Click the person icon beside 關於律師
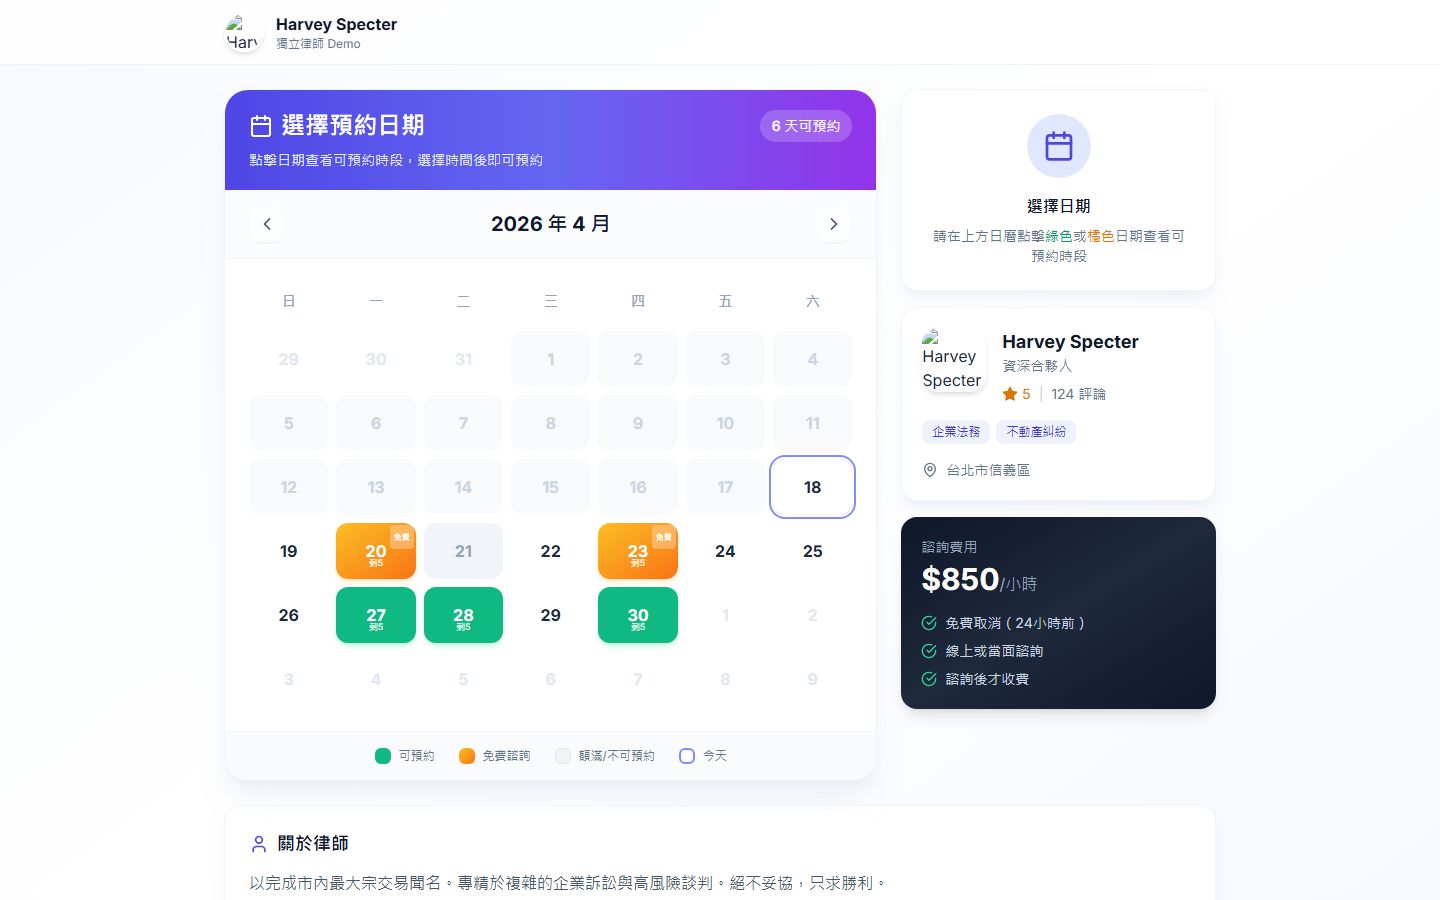Image resolution: width=1440 pixels, height=900 pixels. pos(259,844)
